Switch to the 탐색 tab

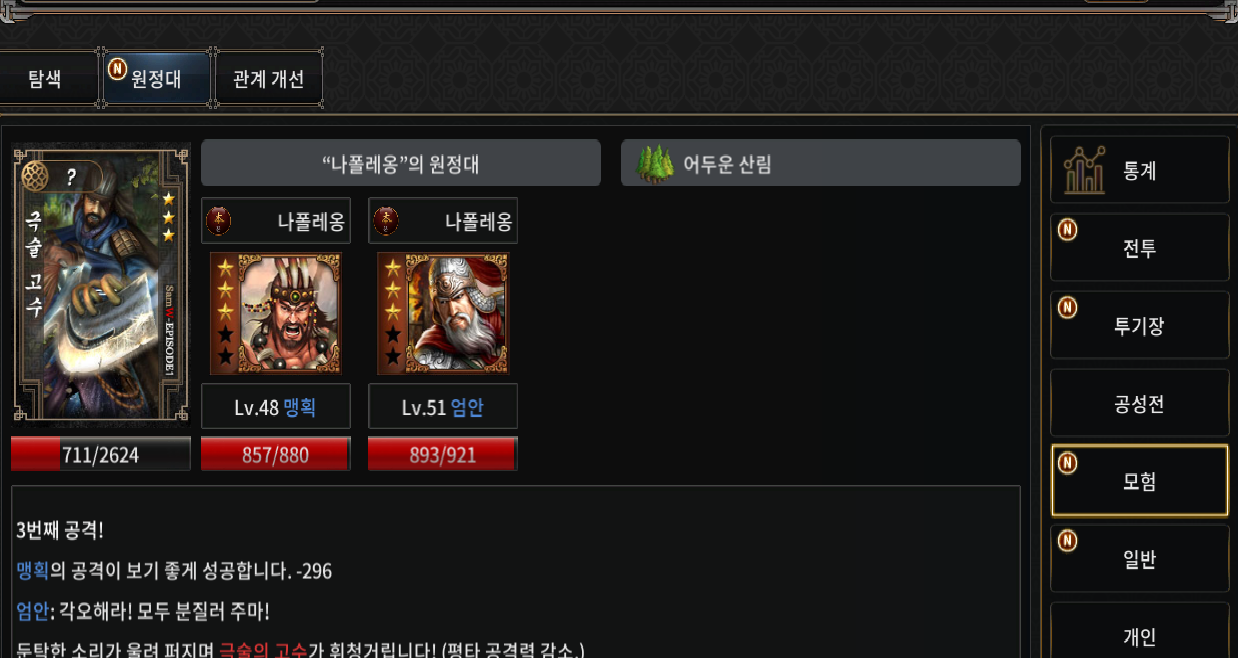click(x=45, y=79)
